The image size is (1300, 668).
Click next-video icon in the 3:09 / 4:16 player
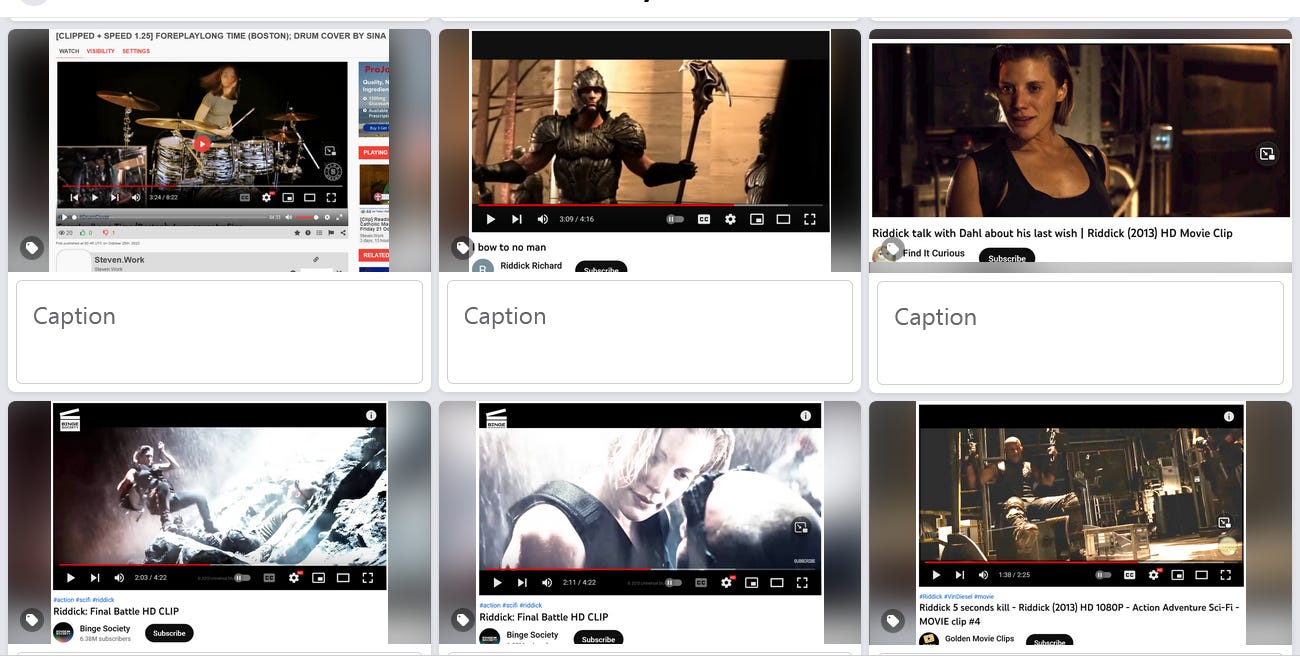[x=517, y=219]
